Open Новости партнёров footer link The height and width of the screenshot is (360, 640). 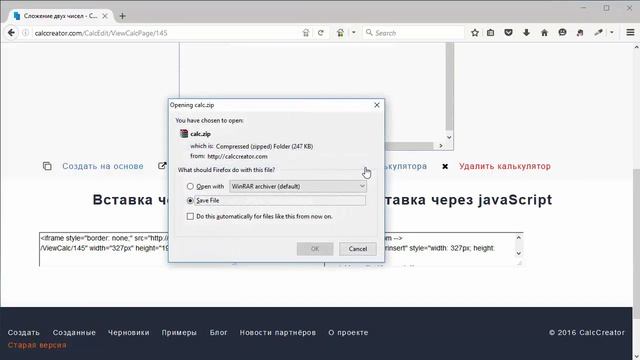click(x=278, y=332)
